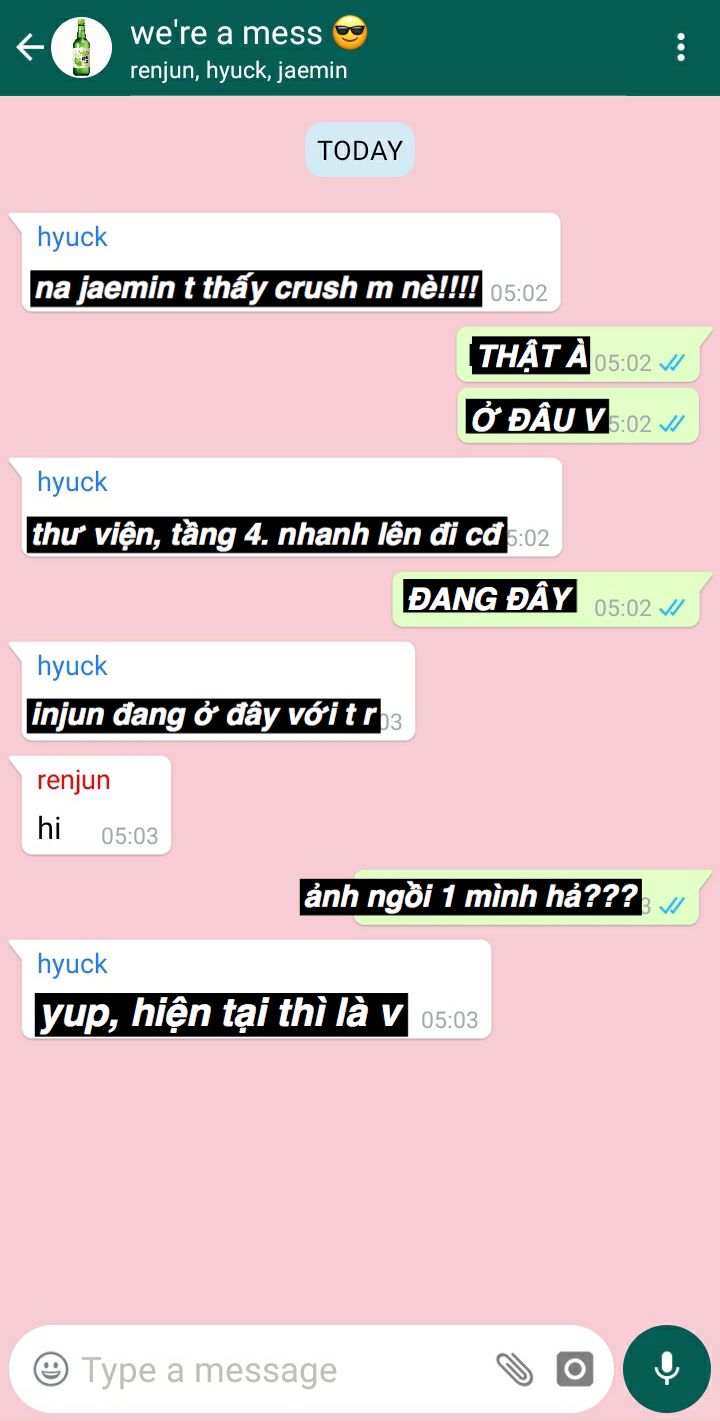720x1421 pixels.
Task: Tap participants list 'renjun, hyuck, jaemin'
Action: point(239,70)
